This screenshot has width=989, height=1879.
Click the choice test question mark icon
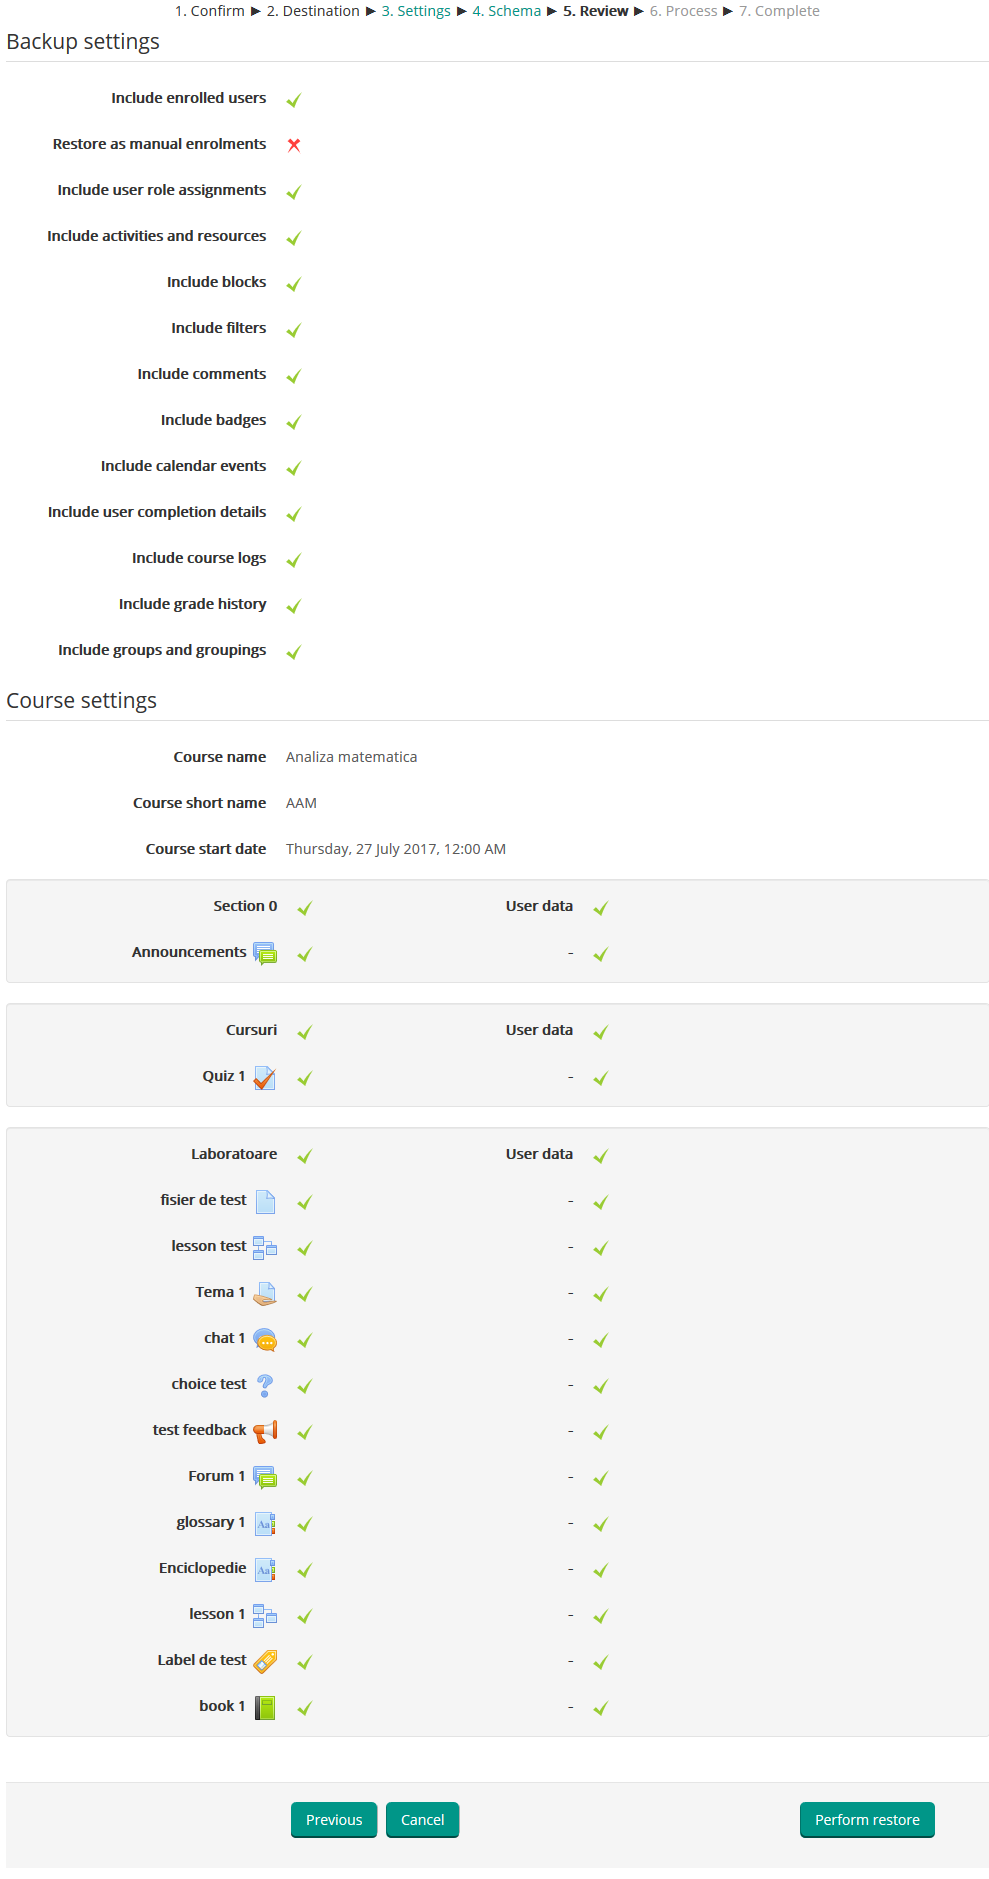[265, 1385]
